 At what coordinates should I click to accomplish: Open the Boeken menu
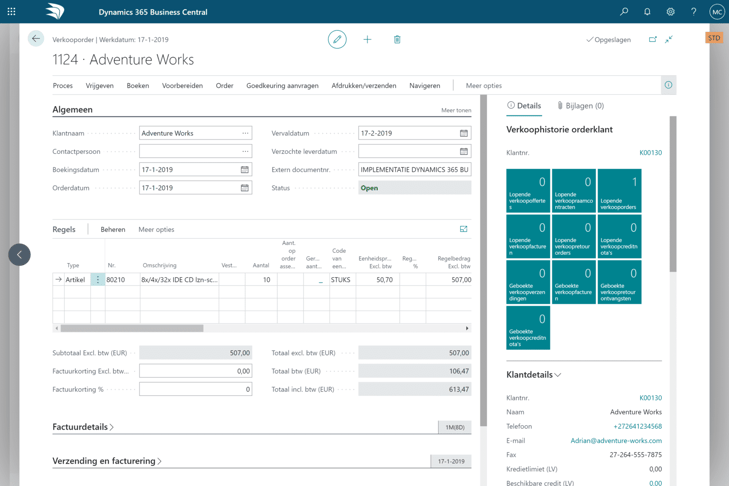click(138, 86)
